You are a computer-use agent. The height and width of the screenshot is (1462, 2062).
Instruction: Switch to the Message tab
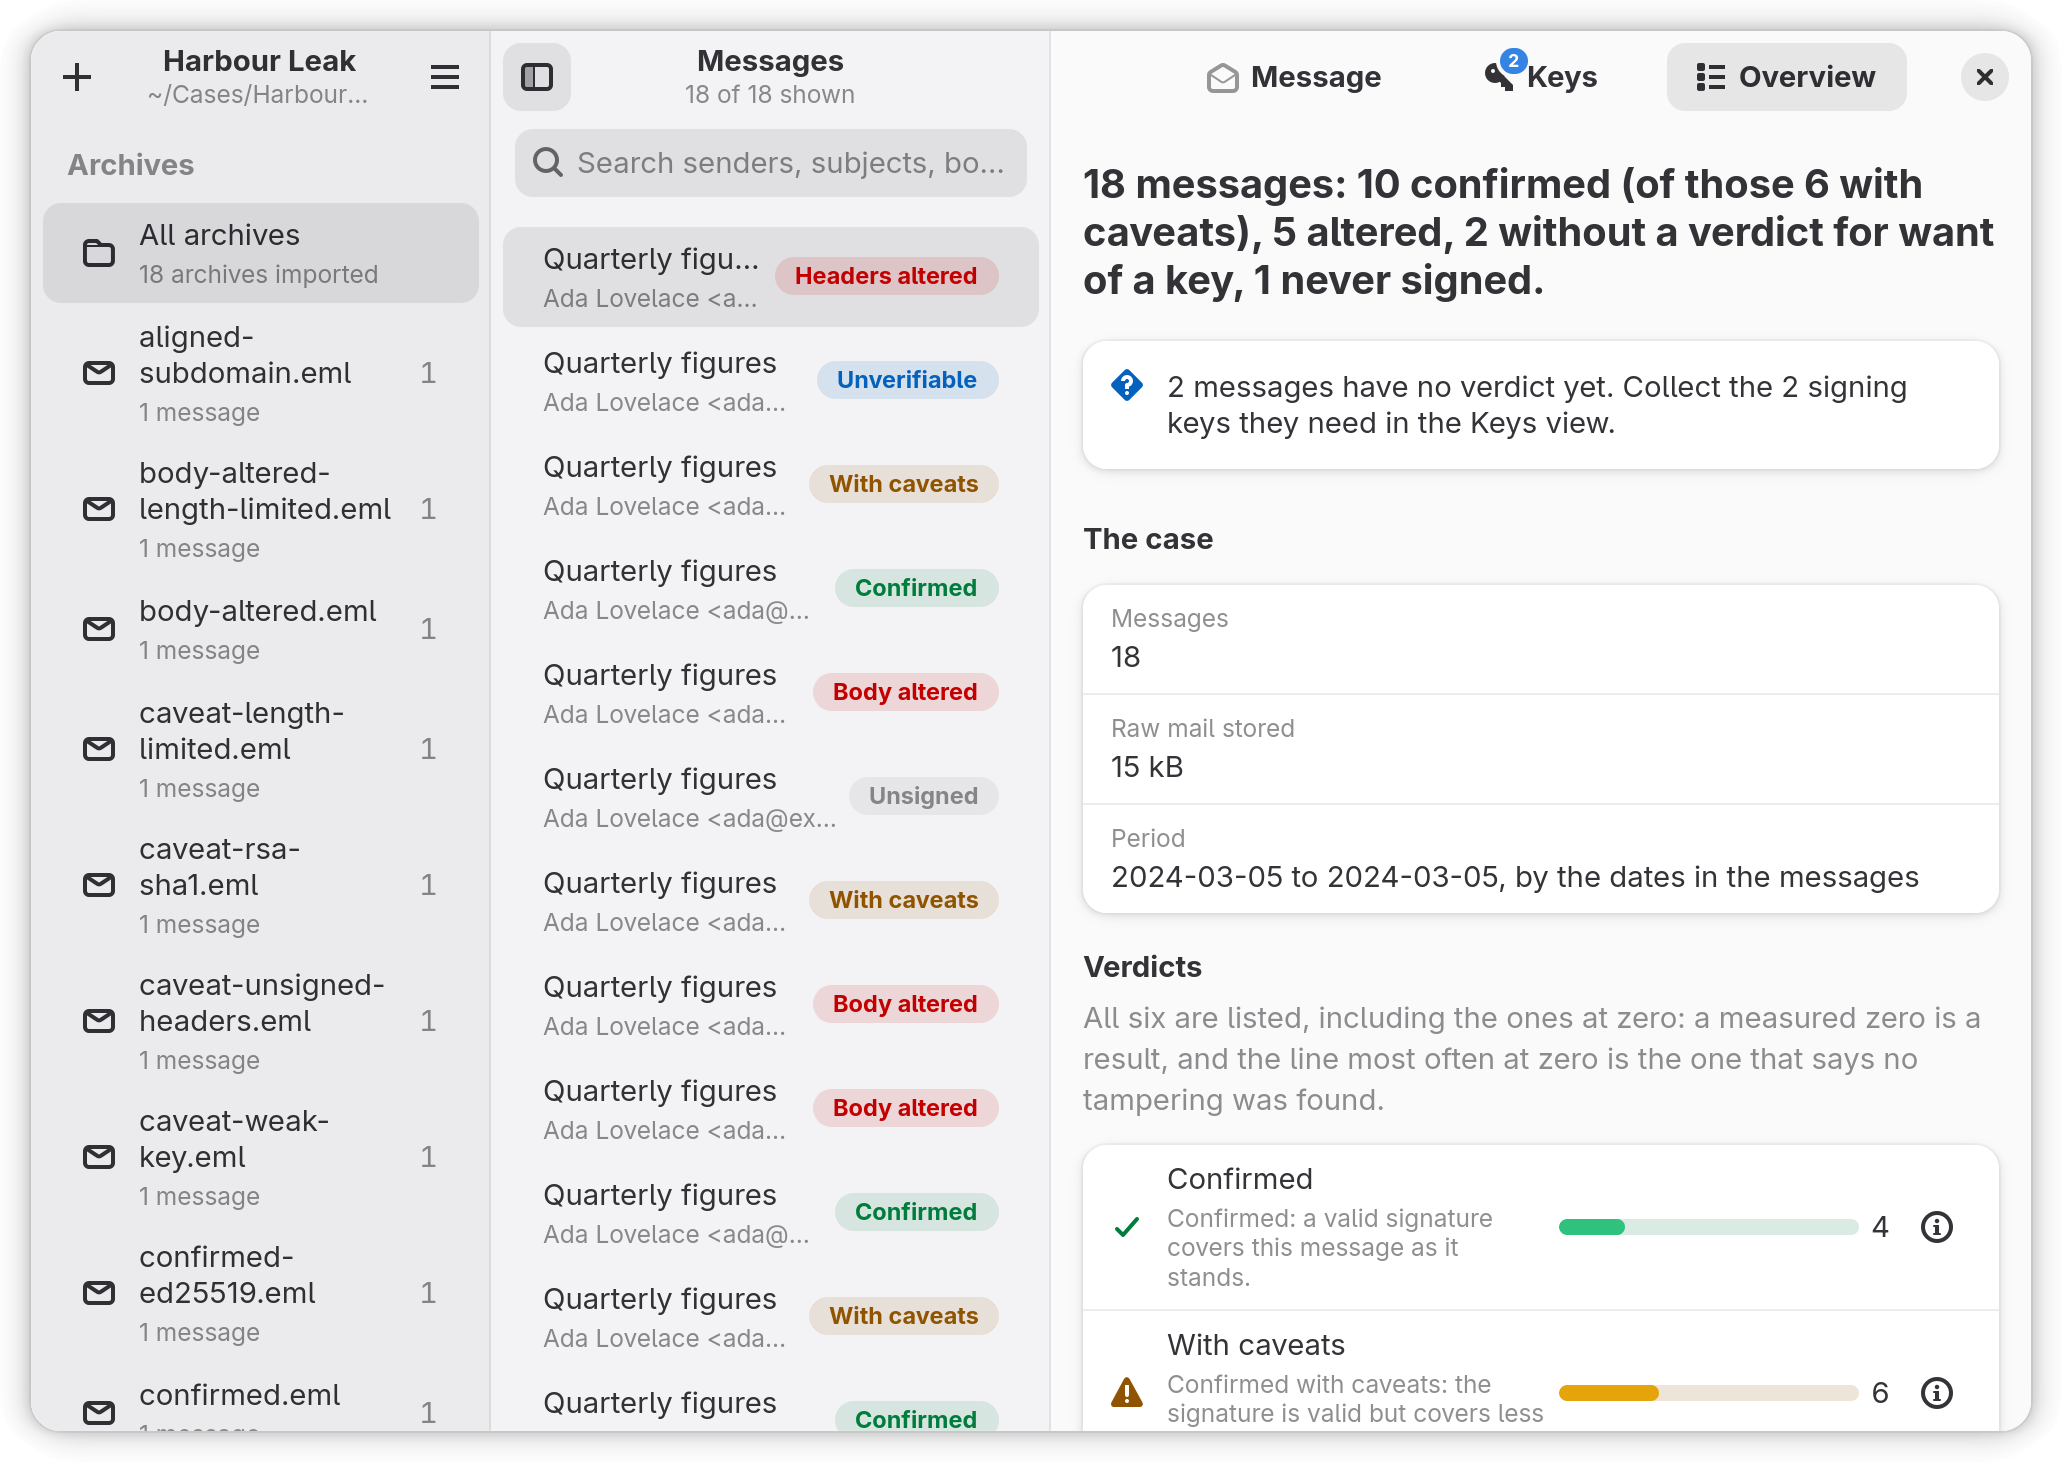coord(1294,77)
